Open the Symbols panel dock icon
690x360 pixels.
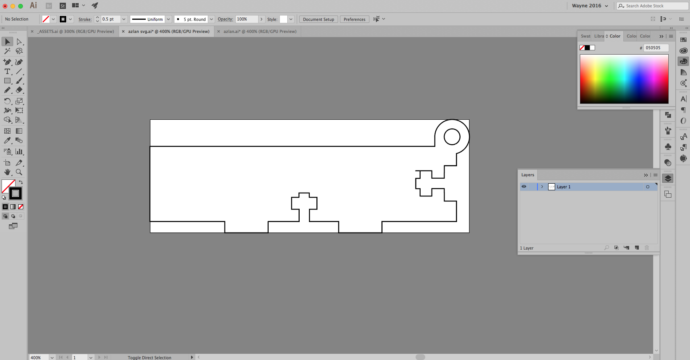[x=668, y=146]
